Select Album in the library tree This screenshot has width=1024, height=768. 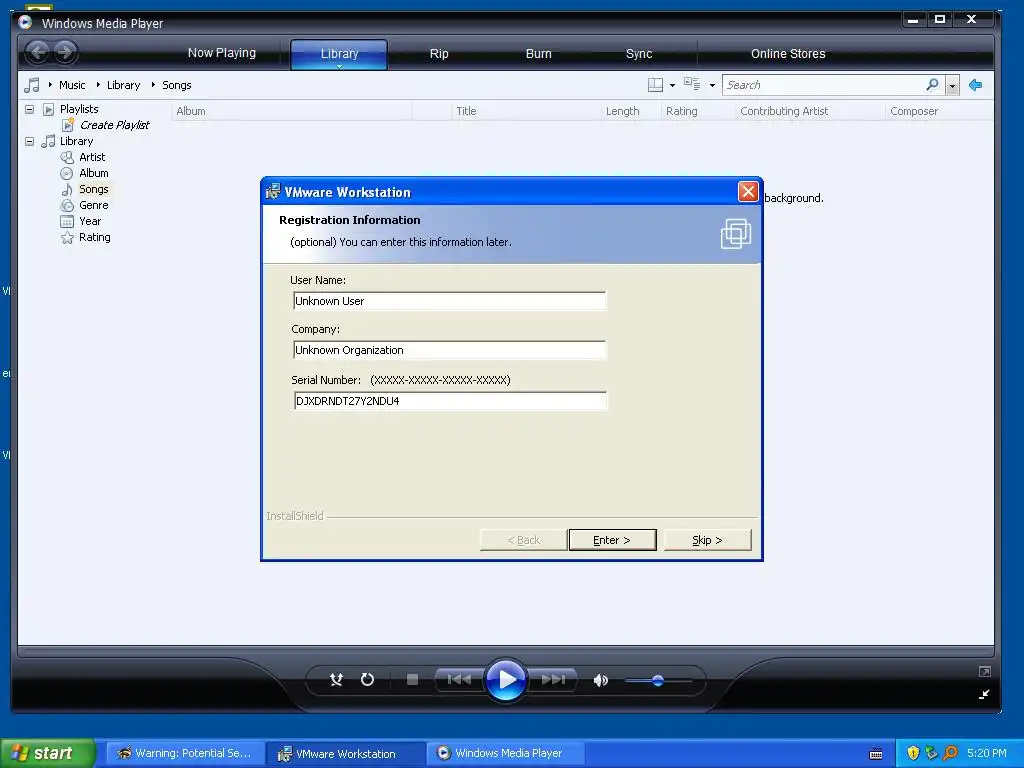coord(93,173)
